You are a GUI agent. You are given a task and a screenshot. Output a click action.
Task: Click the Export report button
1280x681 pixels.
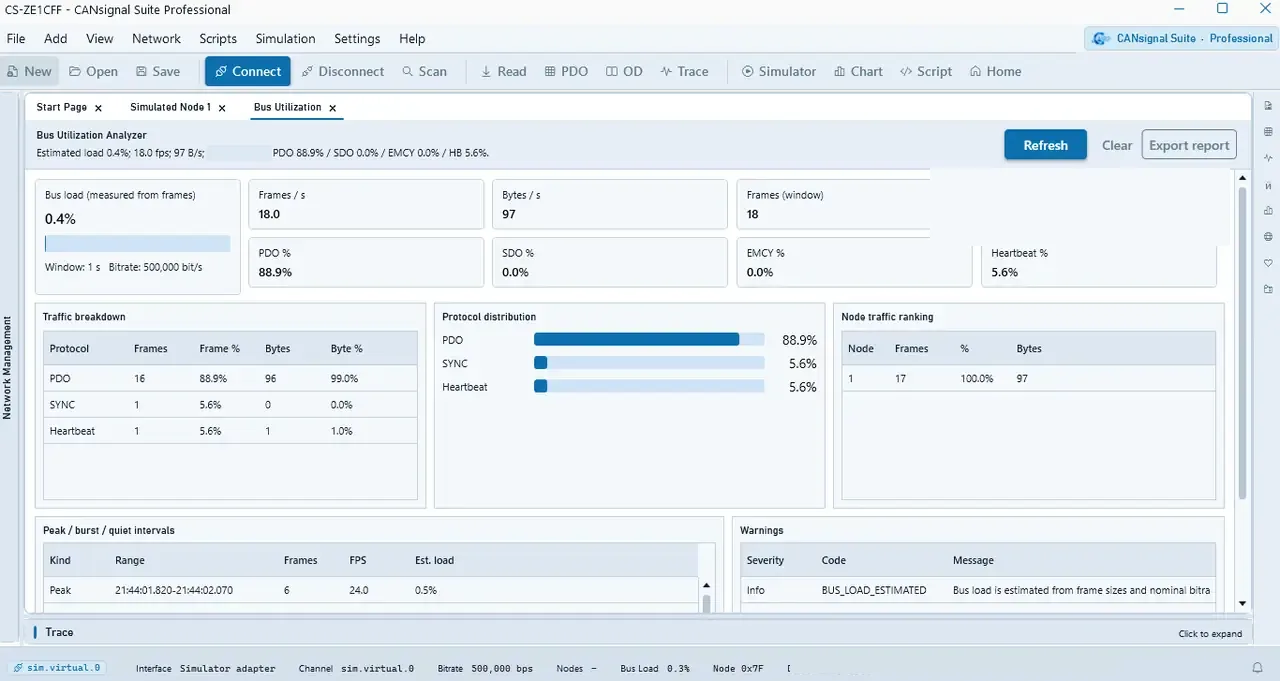(x=1189, y=145)
